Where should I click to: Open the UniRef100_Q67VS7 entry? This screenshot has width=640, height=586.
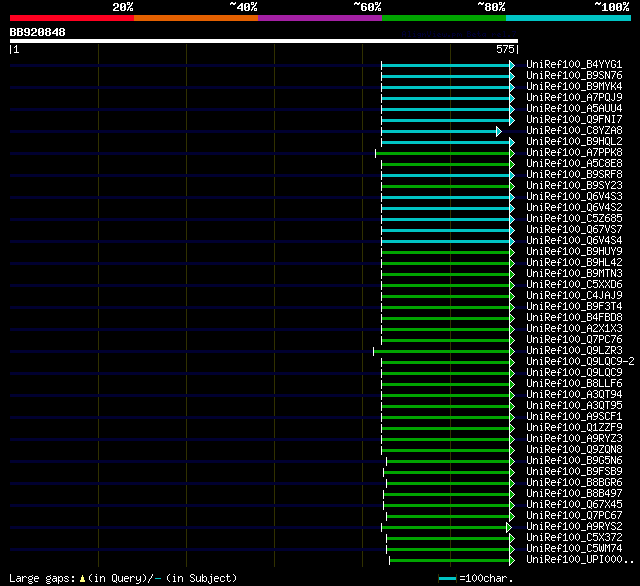[x=574, y=230]
